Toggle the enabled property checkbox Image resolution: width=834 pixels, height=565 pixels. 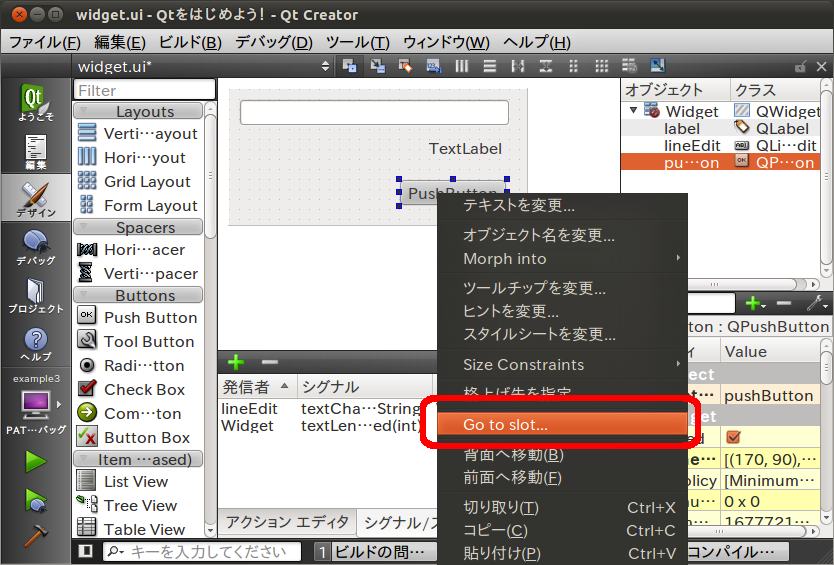pyautogui.click(x=733, y=437)
